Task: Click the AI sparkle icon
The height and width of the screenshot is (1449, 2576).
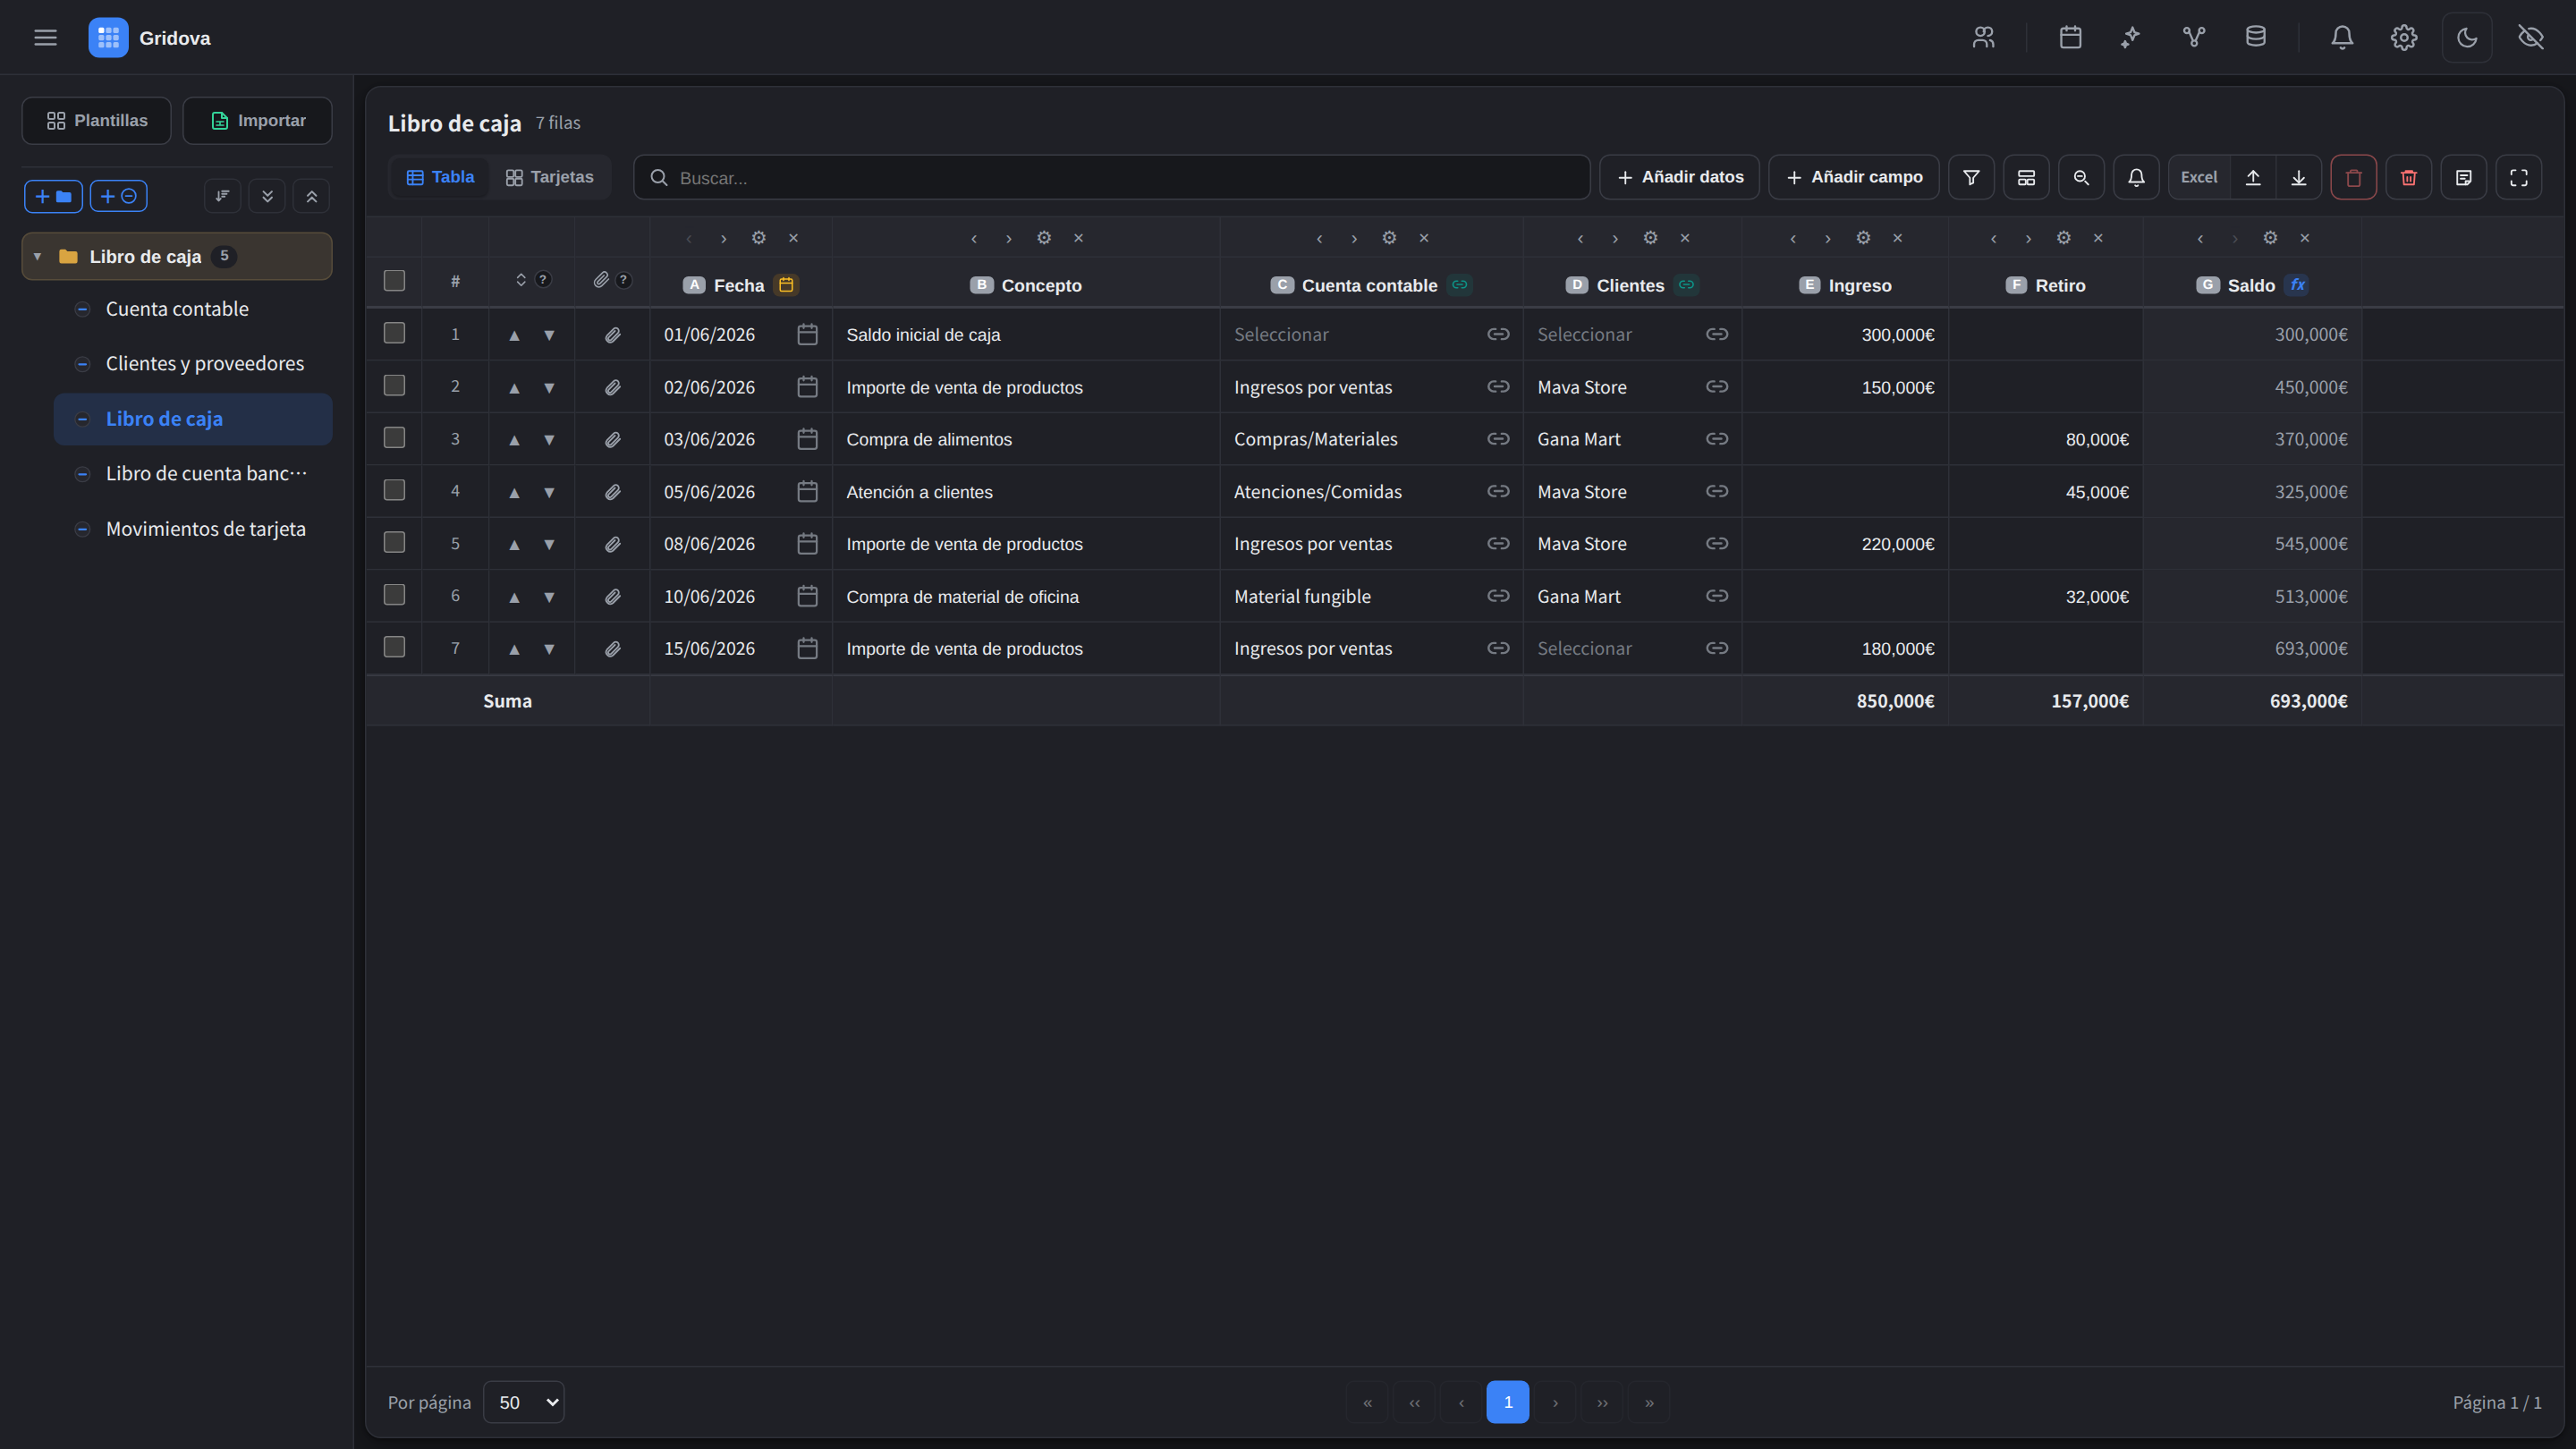Action: (2131, 37)
